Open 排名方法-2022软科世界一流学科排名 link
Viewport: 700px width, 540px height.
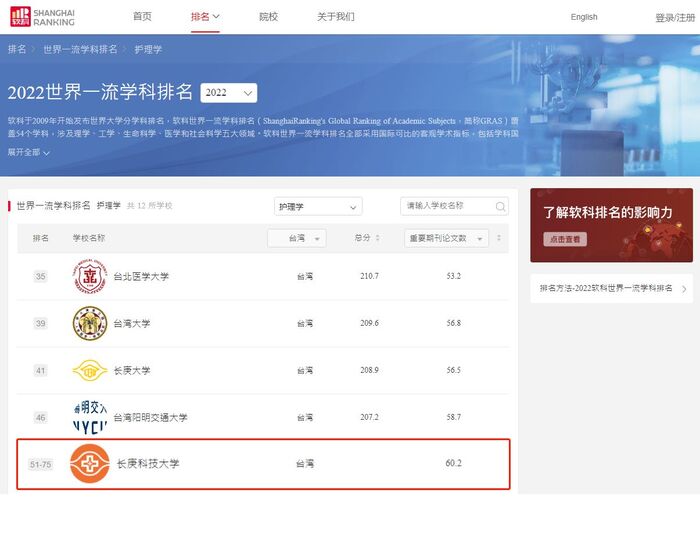point(606,288)
